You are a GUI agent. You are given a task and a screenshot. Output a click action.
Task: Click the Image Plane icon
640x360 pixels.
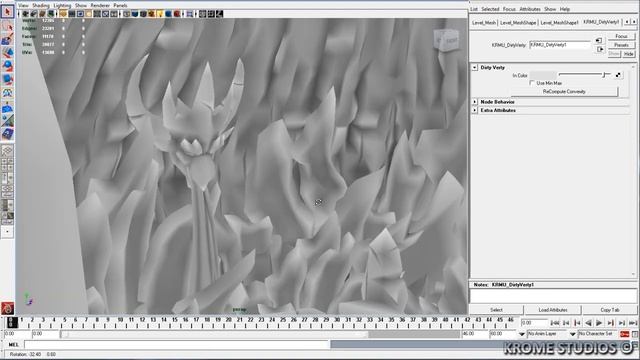pos(51,14)
